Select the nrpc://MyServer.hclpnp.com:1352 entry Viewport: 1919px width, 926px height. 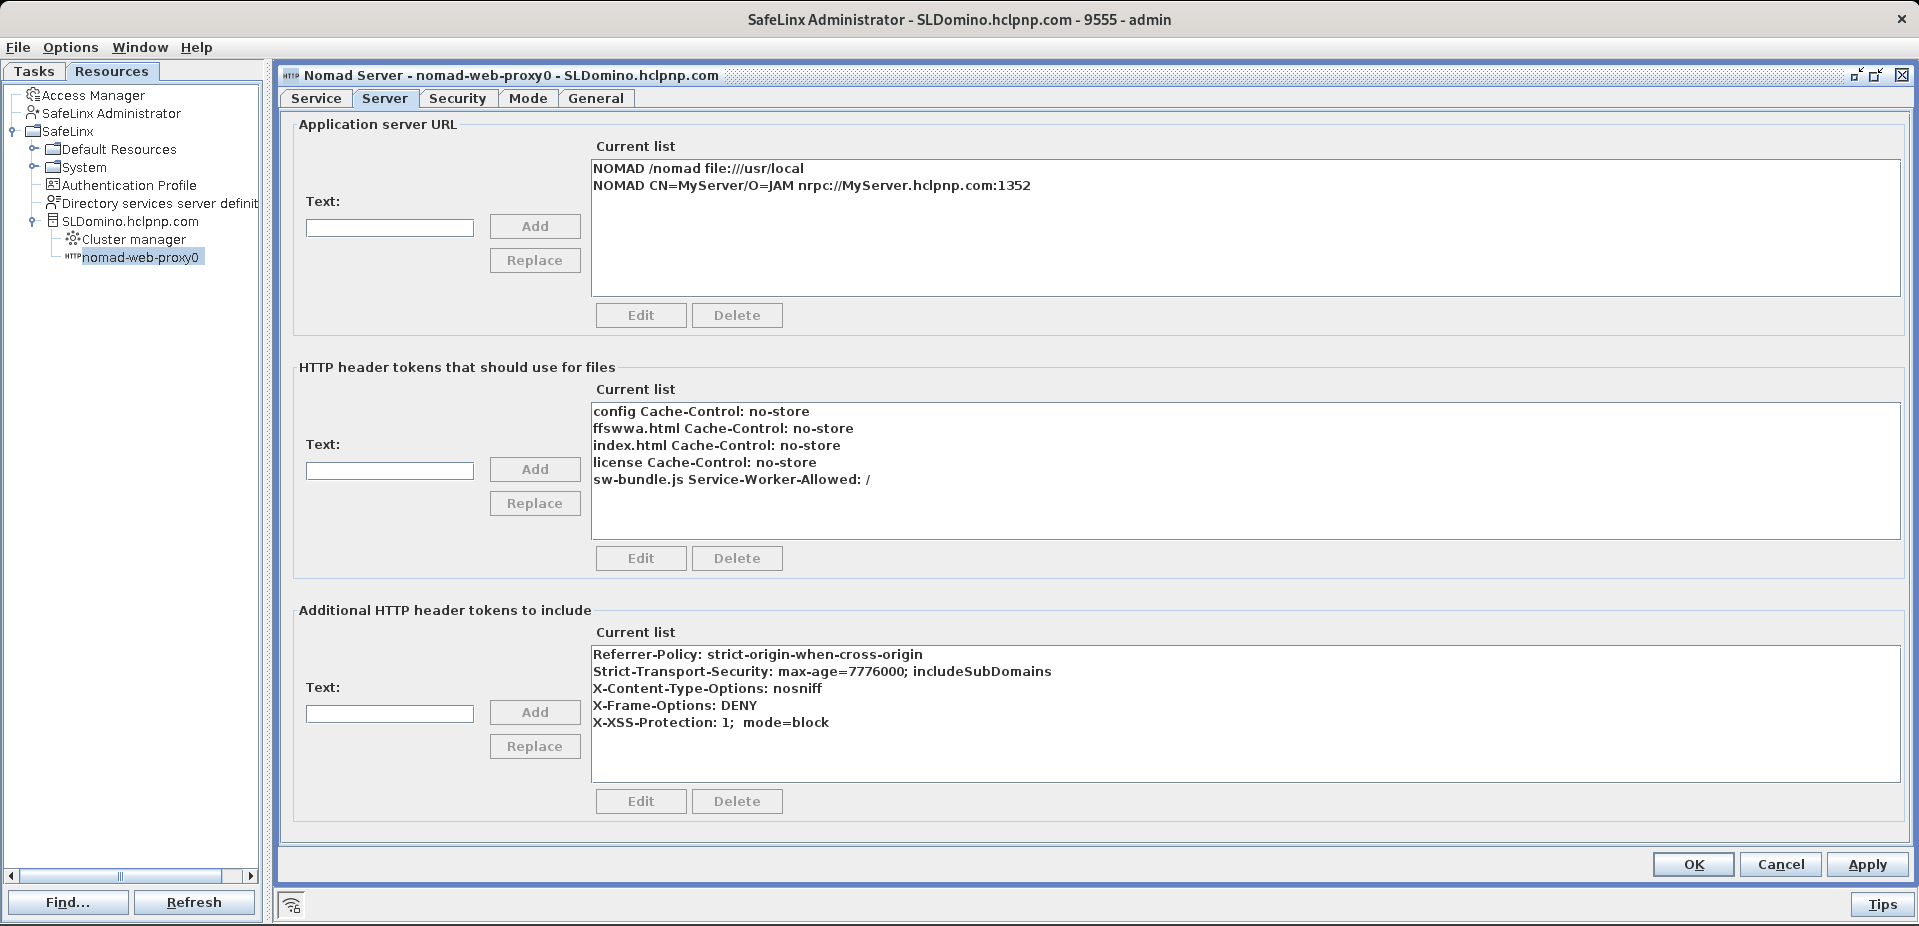point(1245,185)
